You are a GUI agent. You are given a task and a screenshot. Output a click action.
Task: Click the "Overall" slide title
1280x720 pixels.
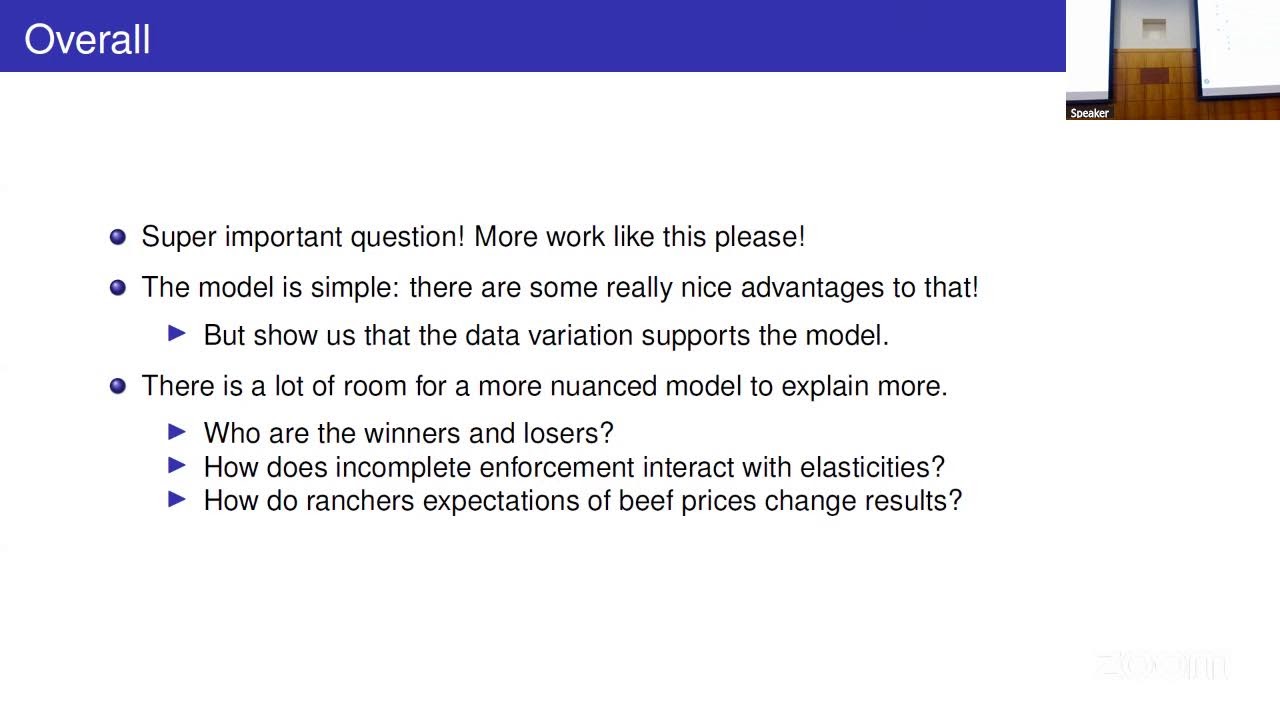[x=87, y=40]
